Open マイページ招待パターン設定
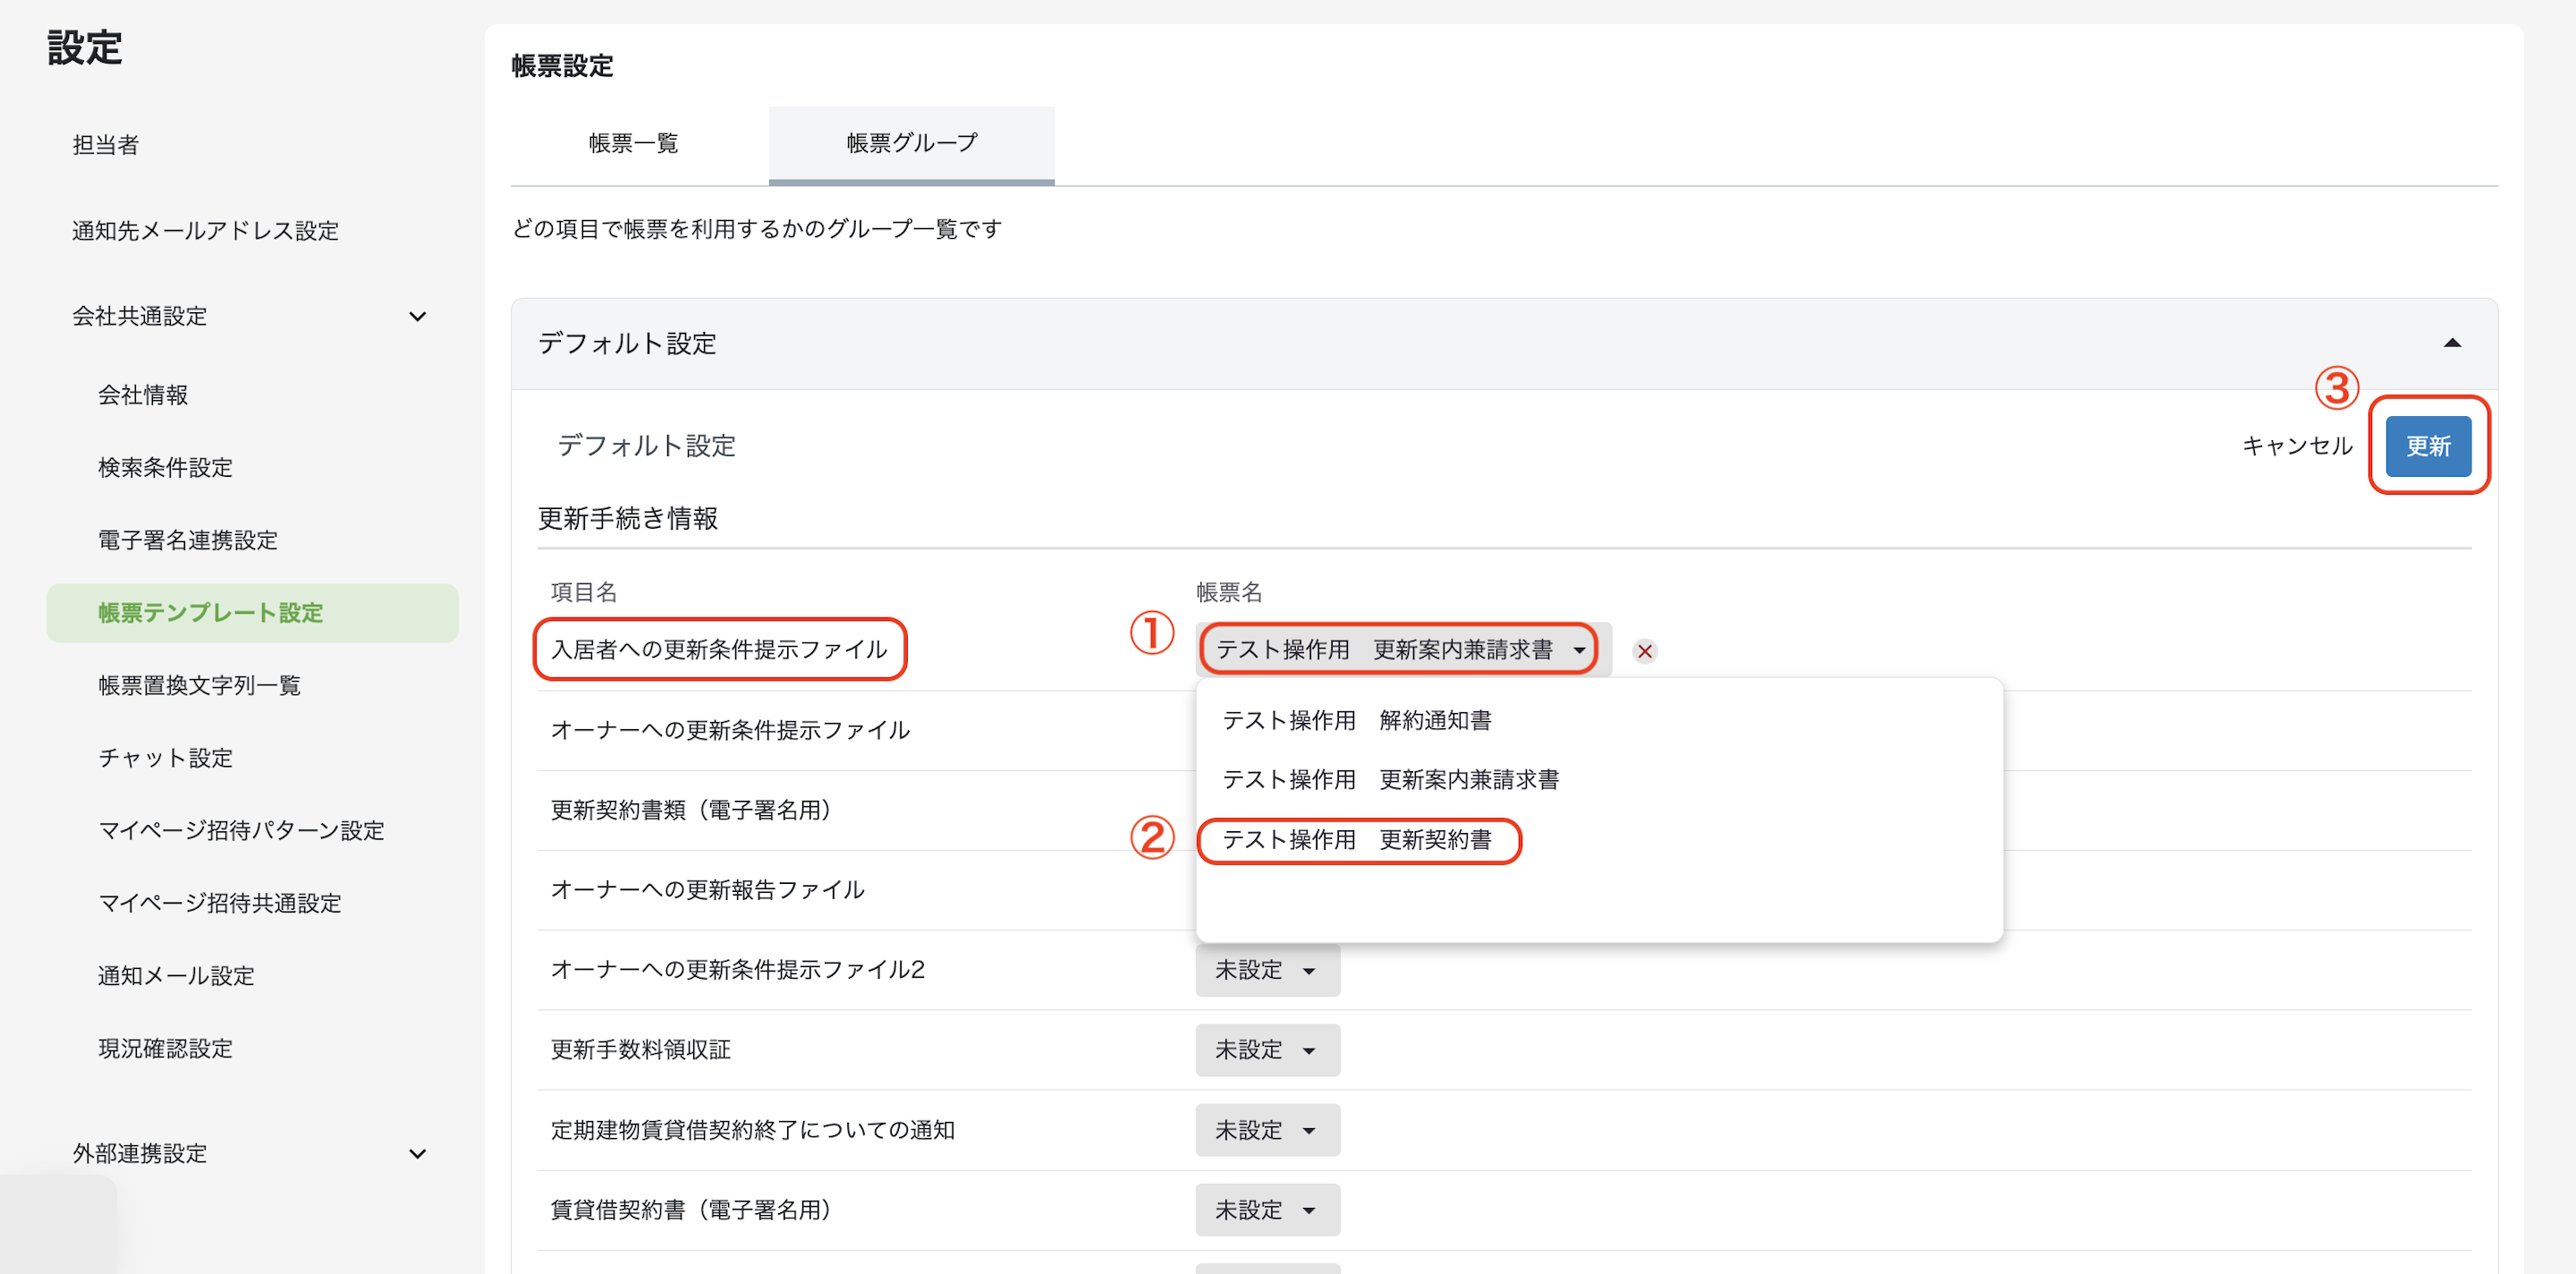2576x1274 pixels. (x=241, y=830)
